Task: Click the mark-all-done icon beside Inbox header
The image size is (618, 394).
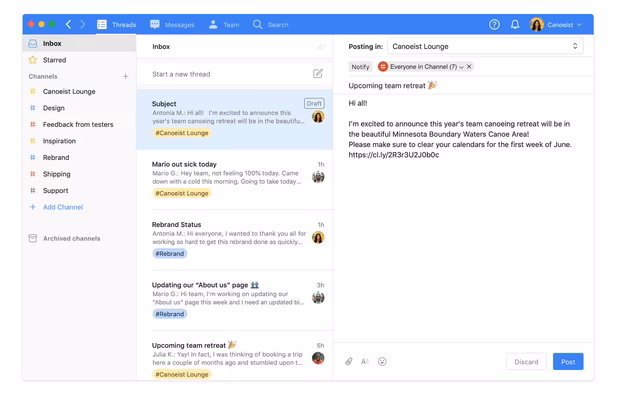Action: (320, 46)
